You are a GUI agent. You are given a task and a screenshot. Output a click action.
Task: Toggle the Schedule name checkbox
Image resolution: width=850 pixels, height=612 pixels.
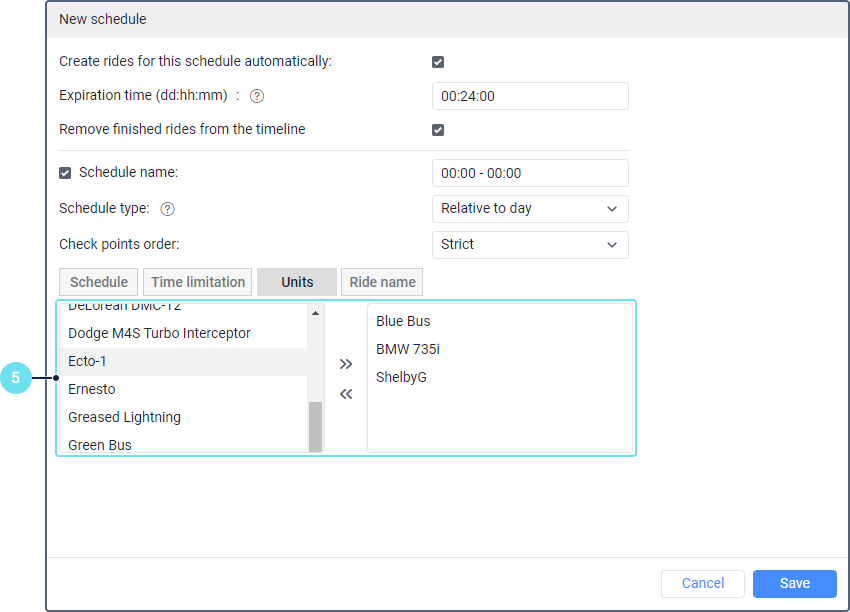point(66,173)
